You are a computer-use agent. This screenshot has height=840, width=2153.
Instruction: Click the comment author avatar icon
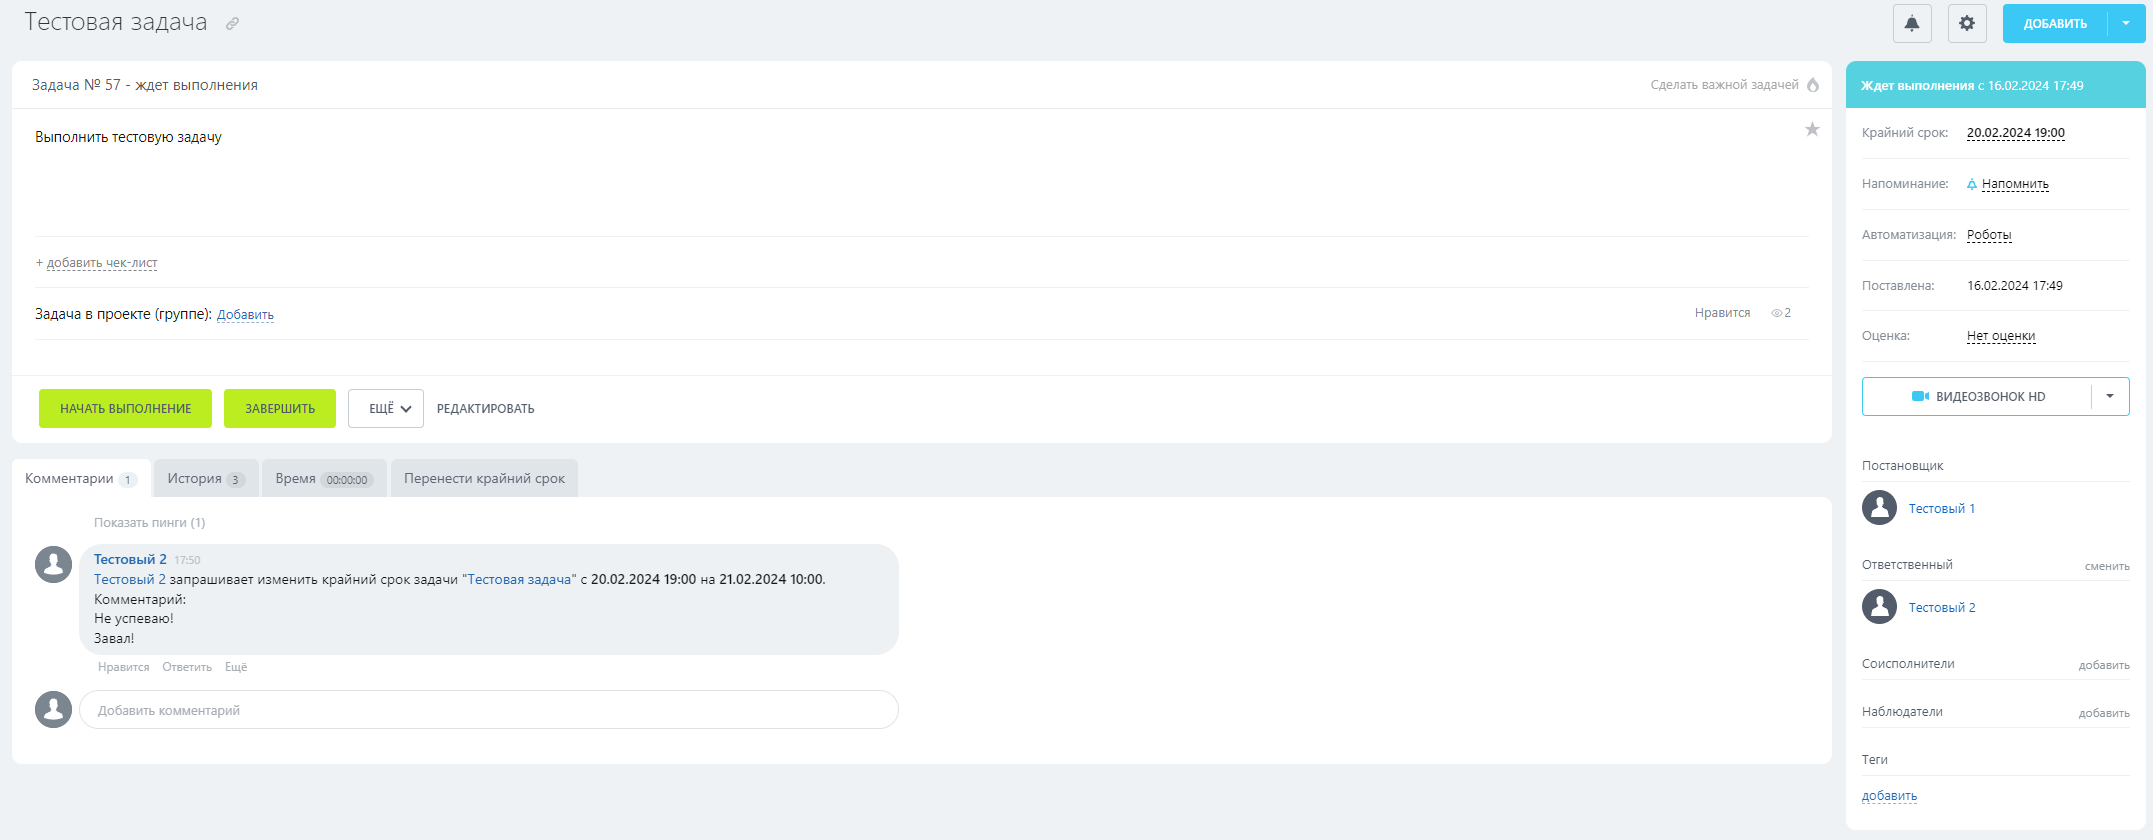click(53, 564)
